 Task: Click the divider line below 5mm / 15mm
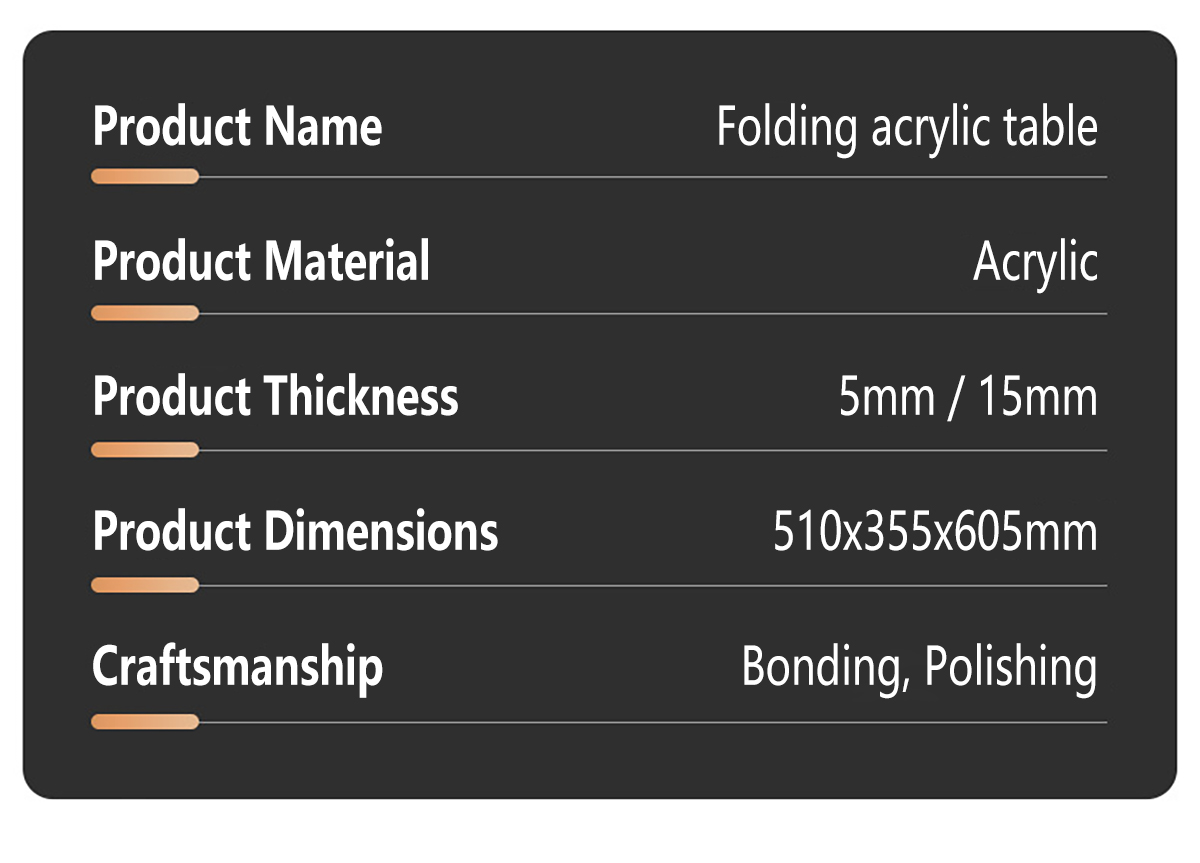[x=653, y=450]
